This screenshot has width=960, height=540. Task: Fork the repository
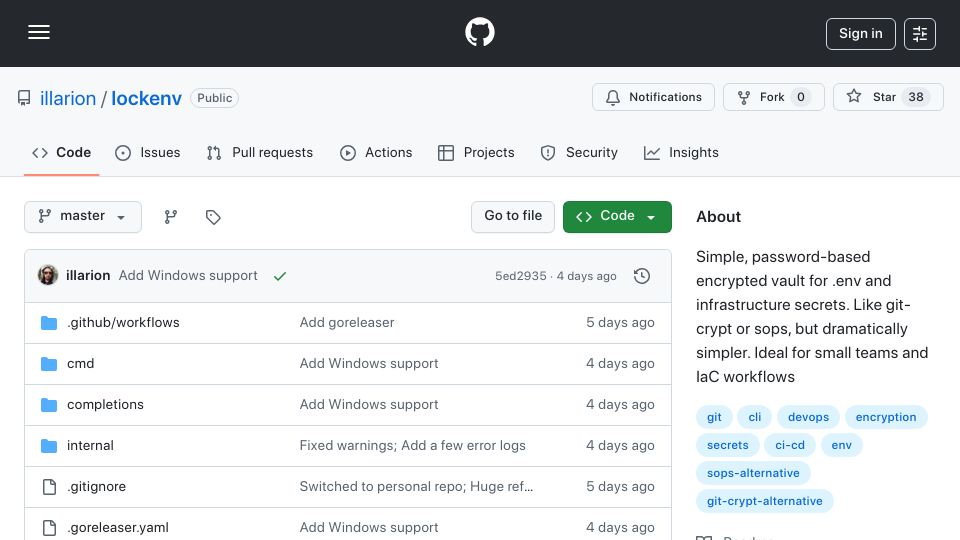click(774, 97)
